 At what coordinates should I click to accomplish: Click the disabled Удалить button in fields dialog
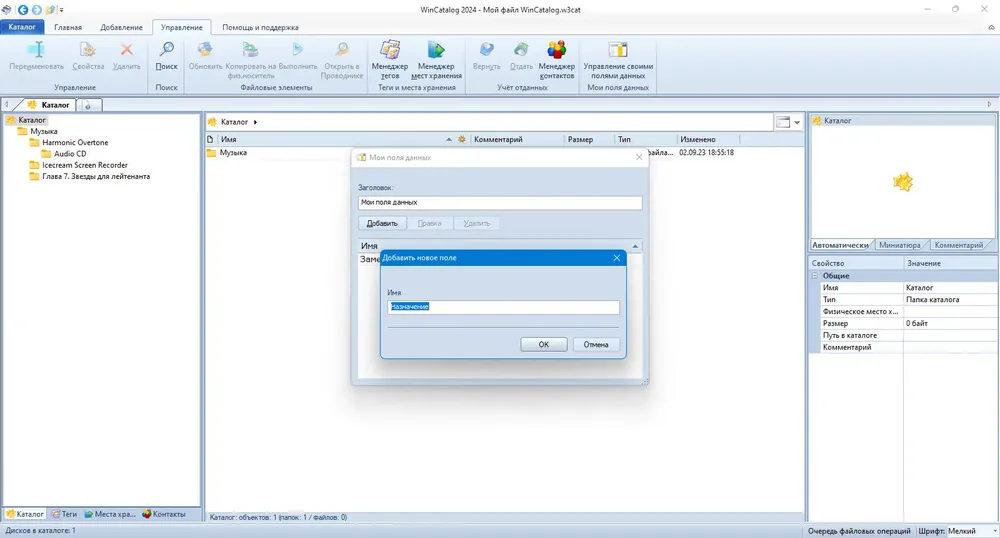(477, 223)
